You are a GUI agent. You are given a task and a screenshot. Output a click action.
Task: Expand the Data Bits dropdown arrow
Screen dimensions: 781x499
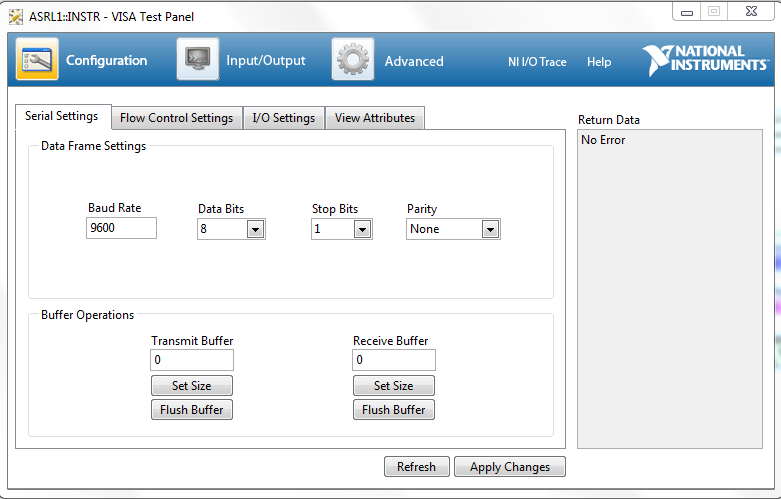pos(256,229)
